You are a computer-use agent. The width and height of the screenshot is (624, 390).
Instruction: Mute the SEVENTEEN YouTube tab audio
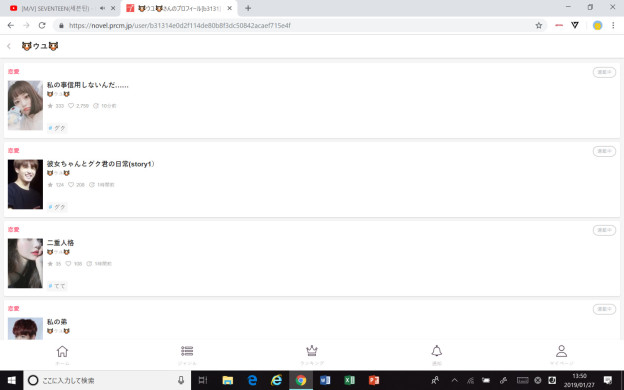103,8
